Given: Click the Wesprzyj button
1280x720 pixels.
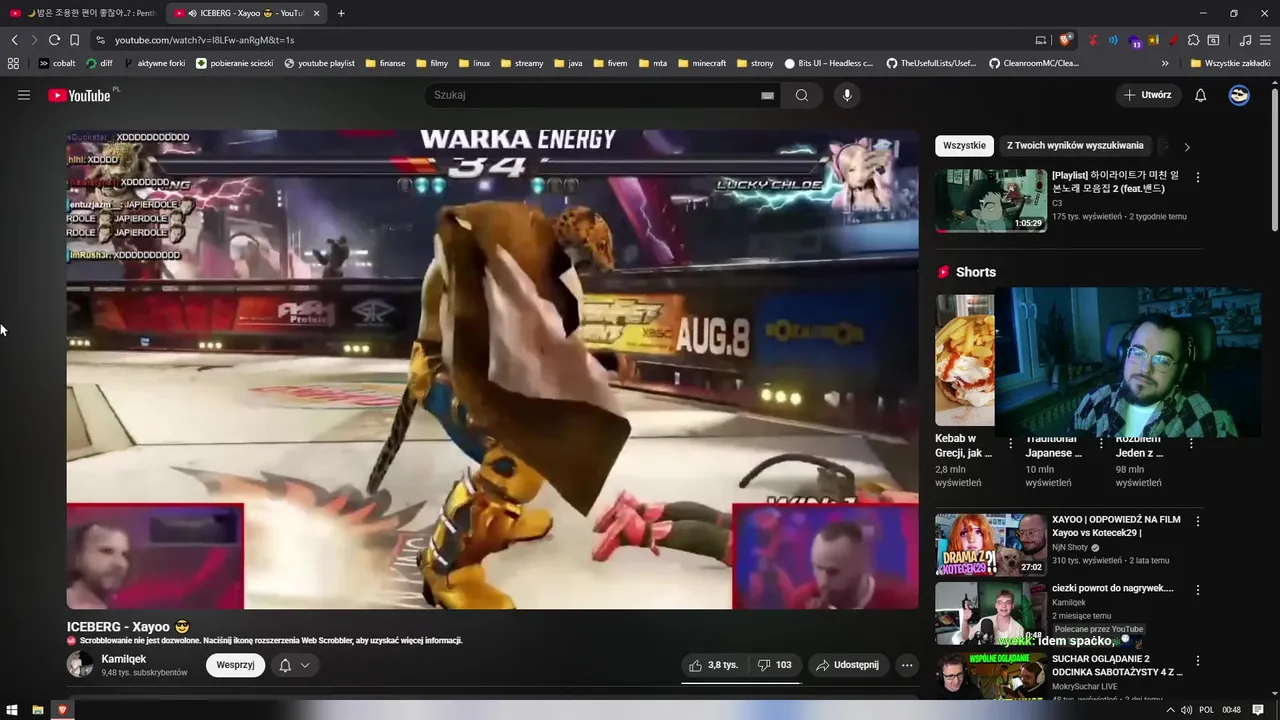Looking at the screenshot, I should [235, 665].
